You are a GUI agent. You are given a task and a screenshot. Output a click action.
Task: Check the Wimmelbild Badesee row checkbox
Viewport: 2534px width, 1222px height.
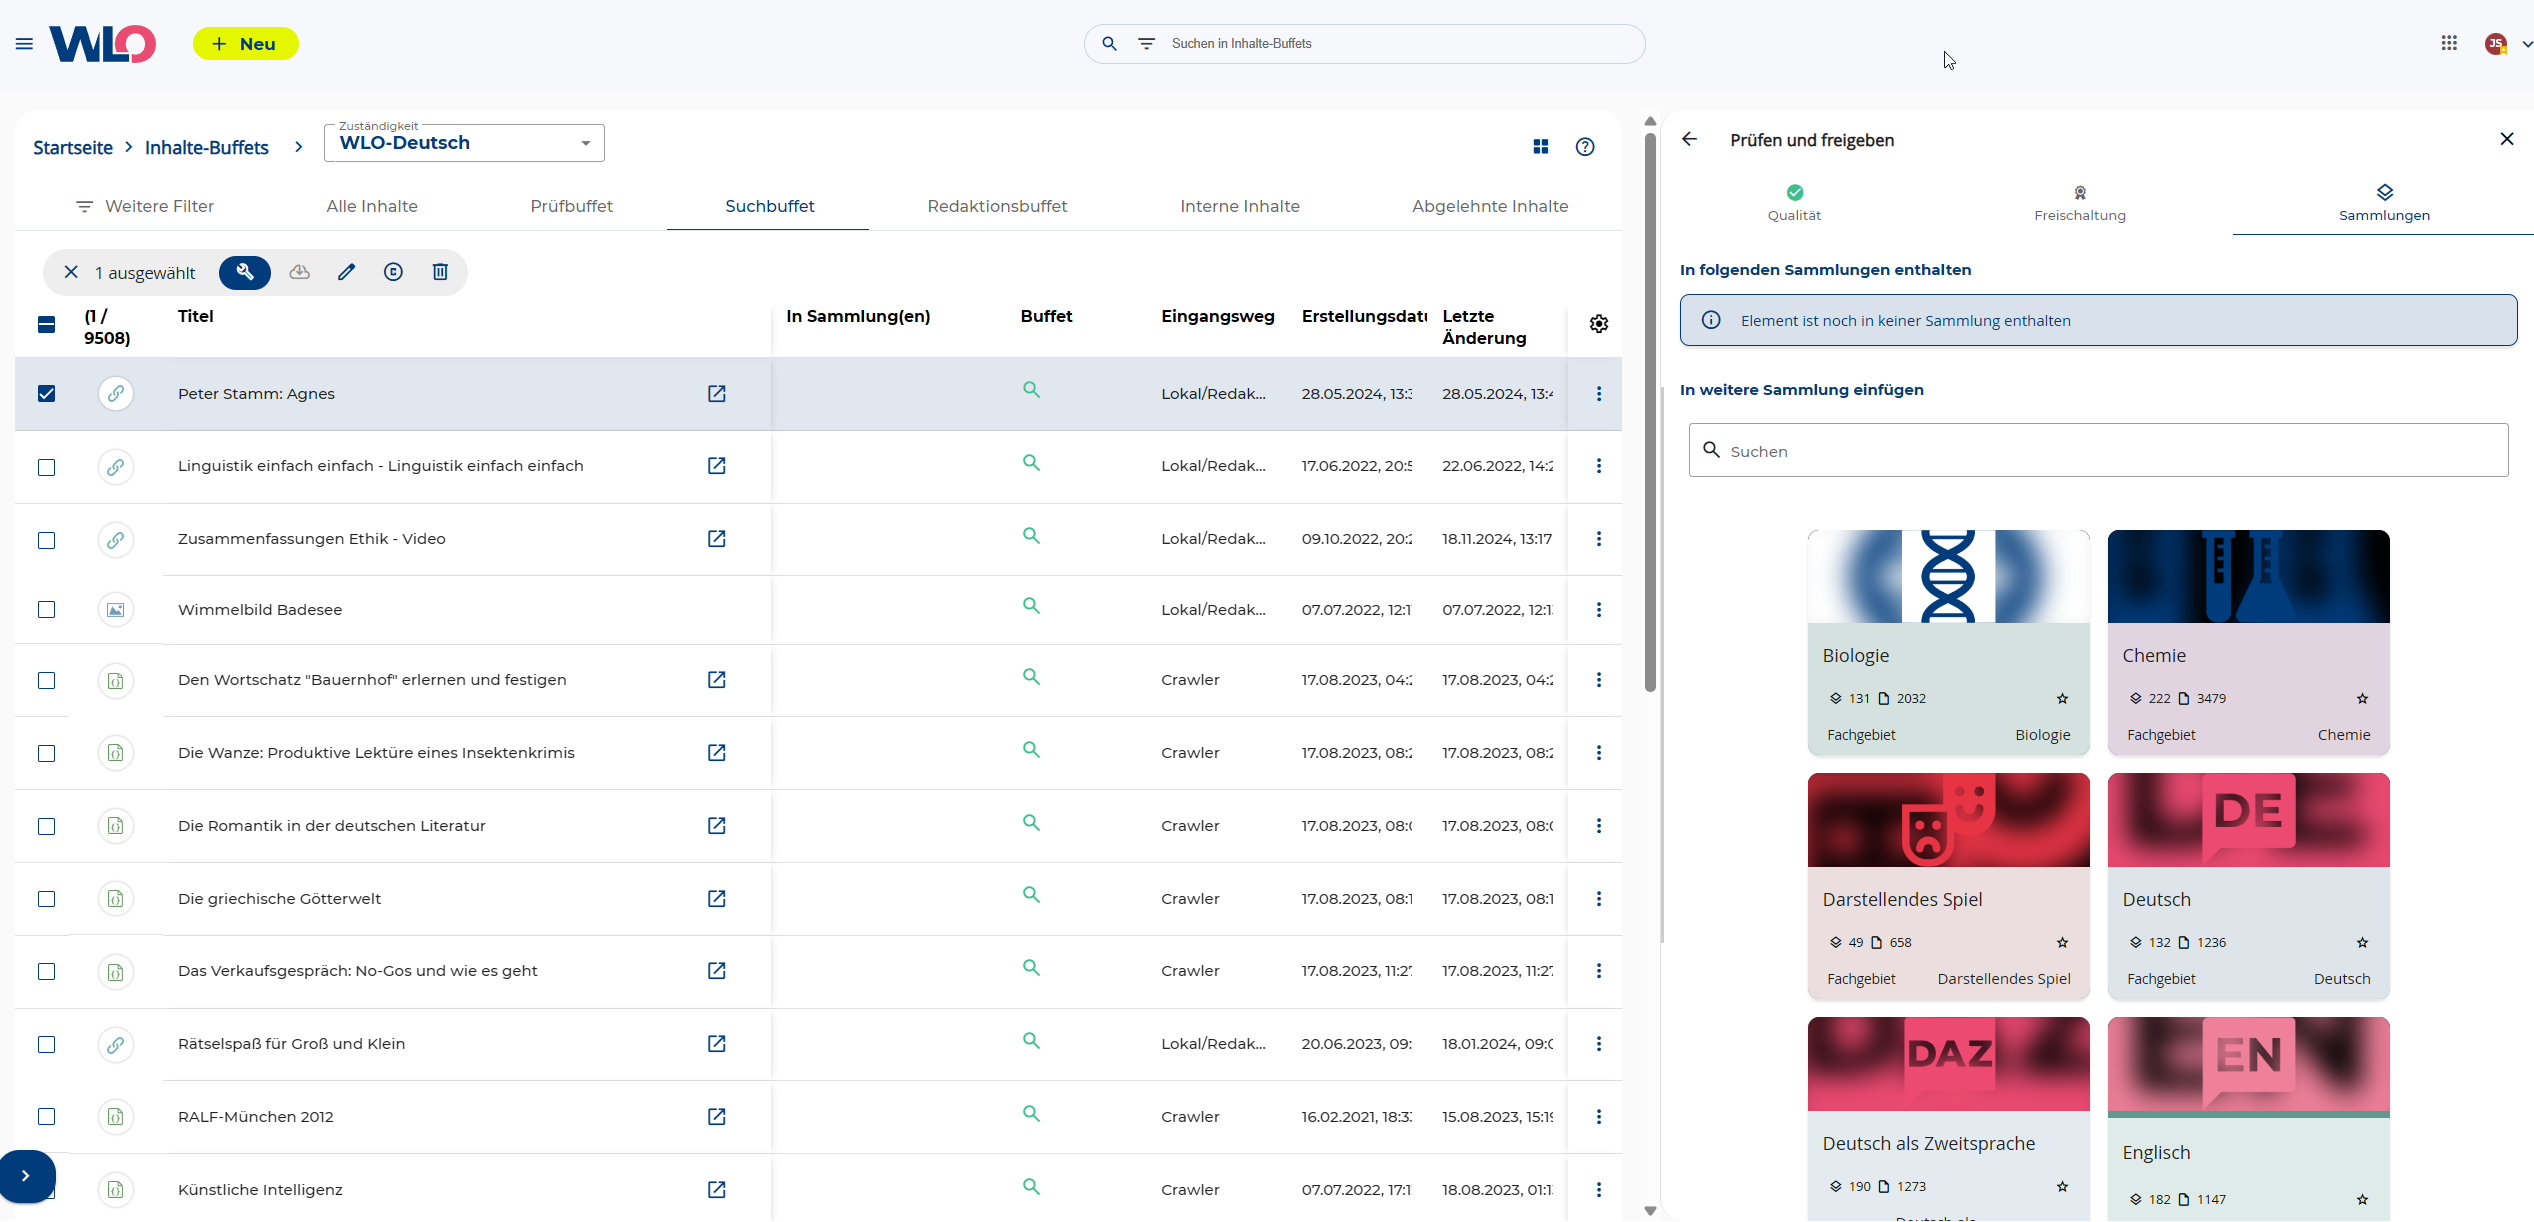click(x=47, y=610)
